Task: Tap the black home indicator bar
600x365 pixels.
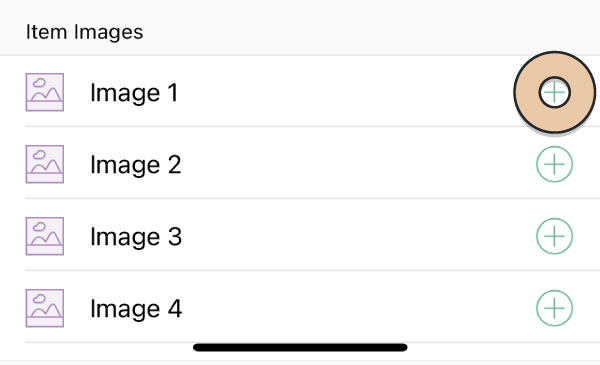Action: [300, 347]
